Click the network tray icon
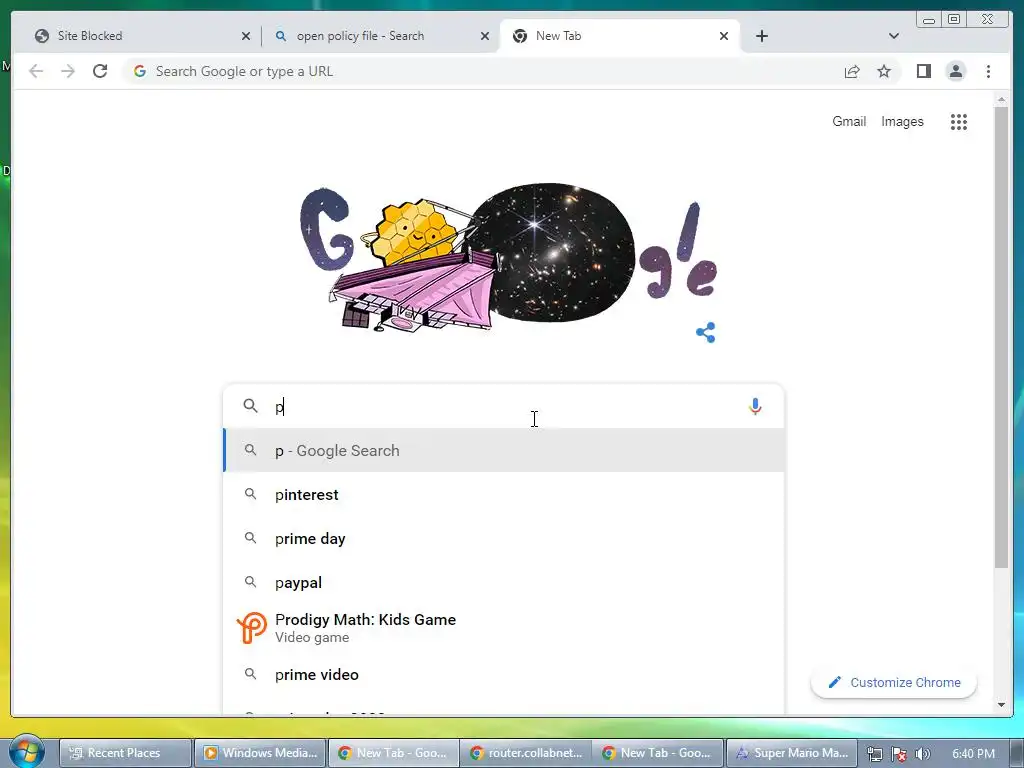Screen dimensions: 1024x768 click(874, 754)
